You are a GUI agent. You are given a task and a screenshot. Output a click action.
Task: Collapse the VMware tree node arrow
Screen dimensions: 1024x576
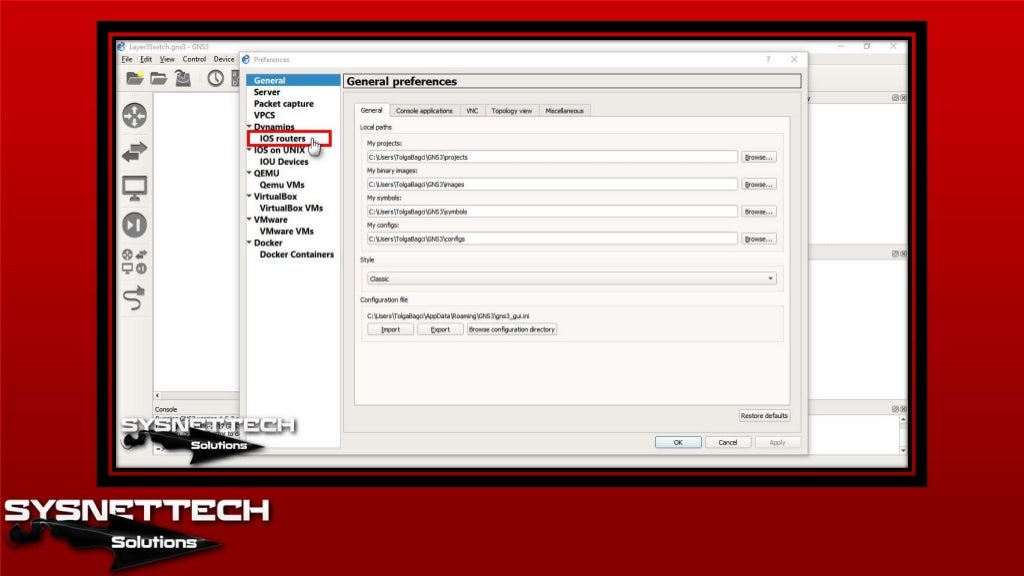coord(249,219)
